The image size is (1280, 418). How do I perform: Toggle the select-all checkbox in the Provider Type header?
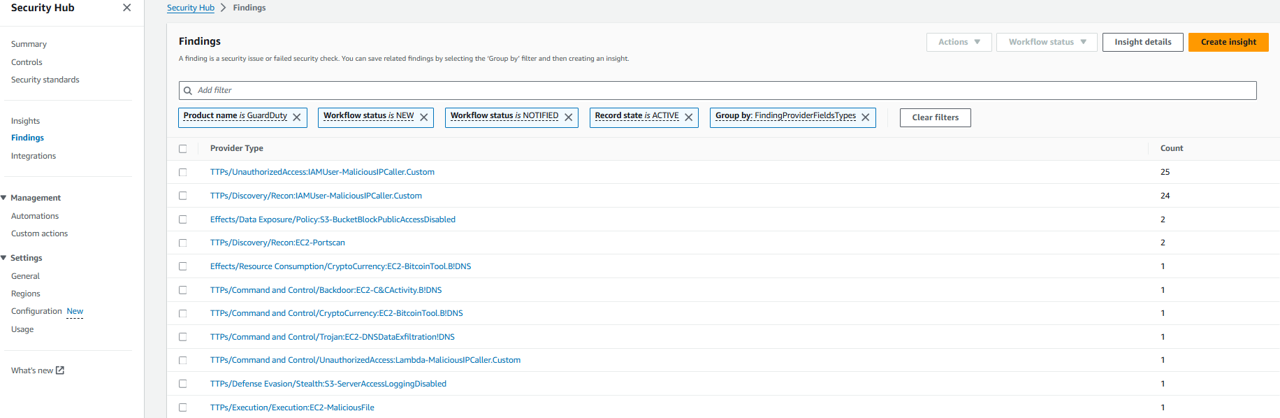pyautogui.click(x=183, y=148)
